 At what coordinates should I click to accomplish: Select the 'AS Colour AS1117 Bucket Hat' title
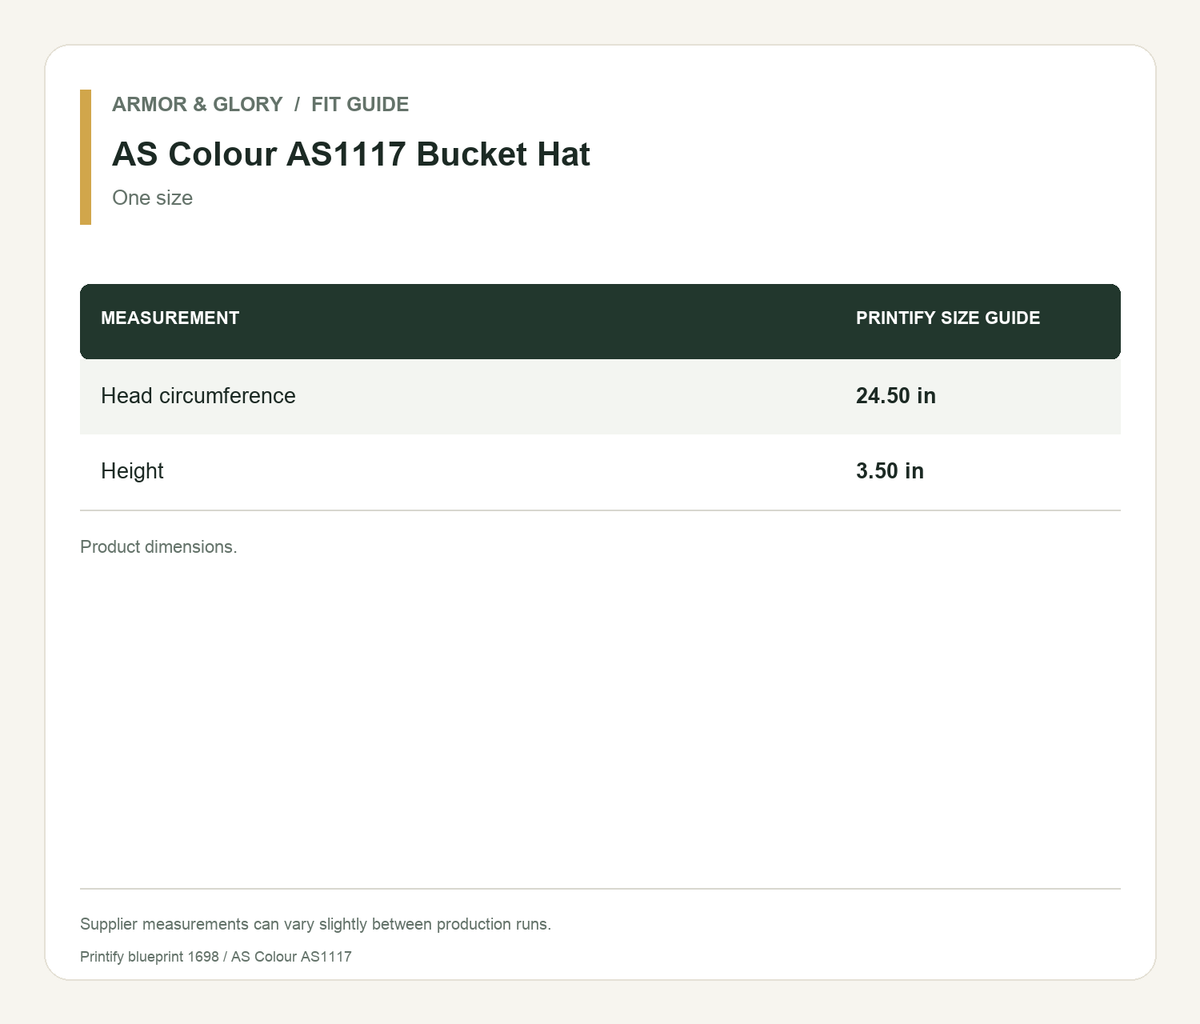coord(351,154)
